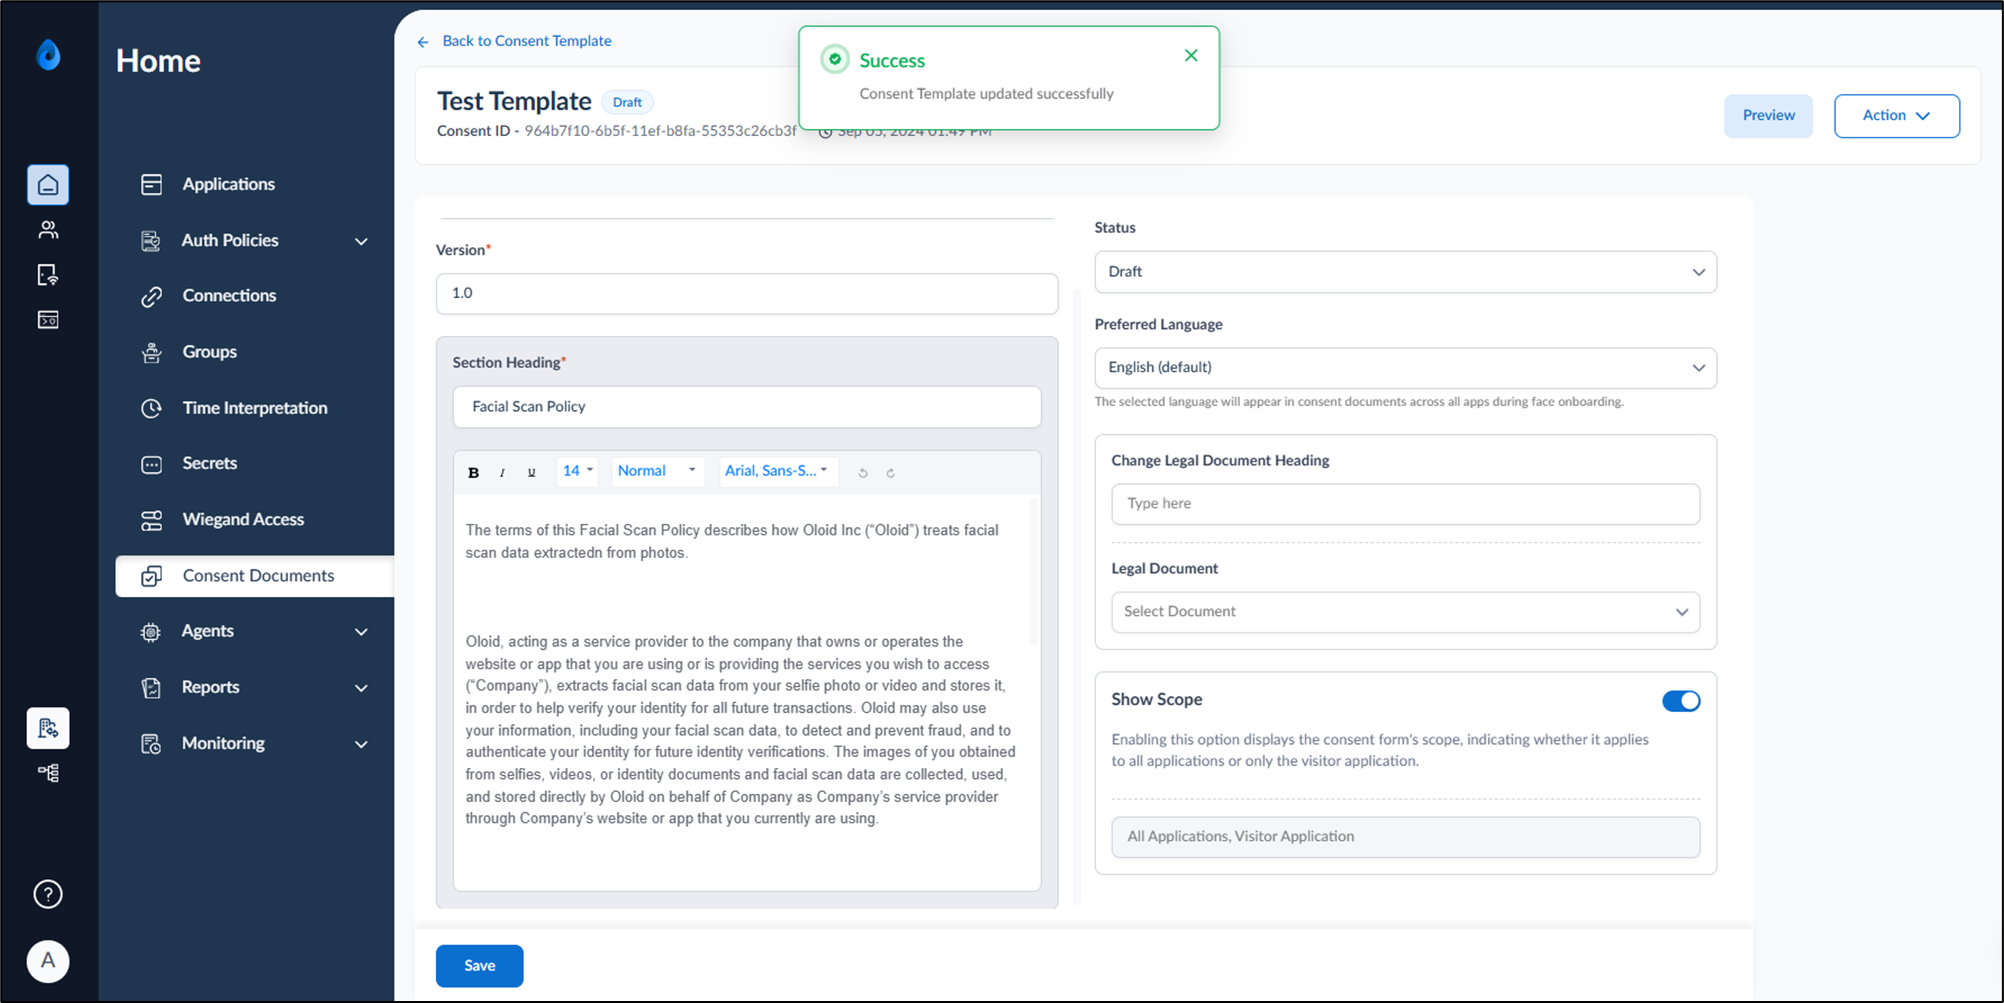Open the font size 14 dropdown

[x=578, y=471]
